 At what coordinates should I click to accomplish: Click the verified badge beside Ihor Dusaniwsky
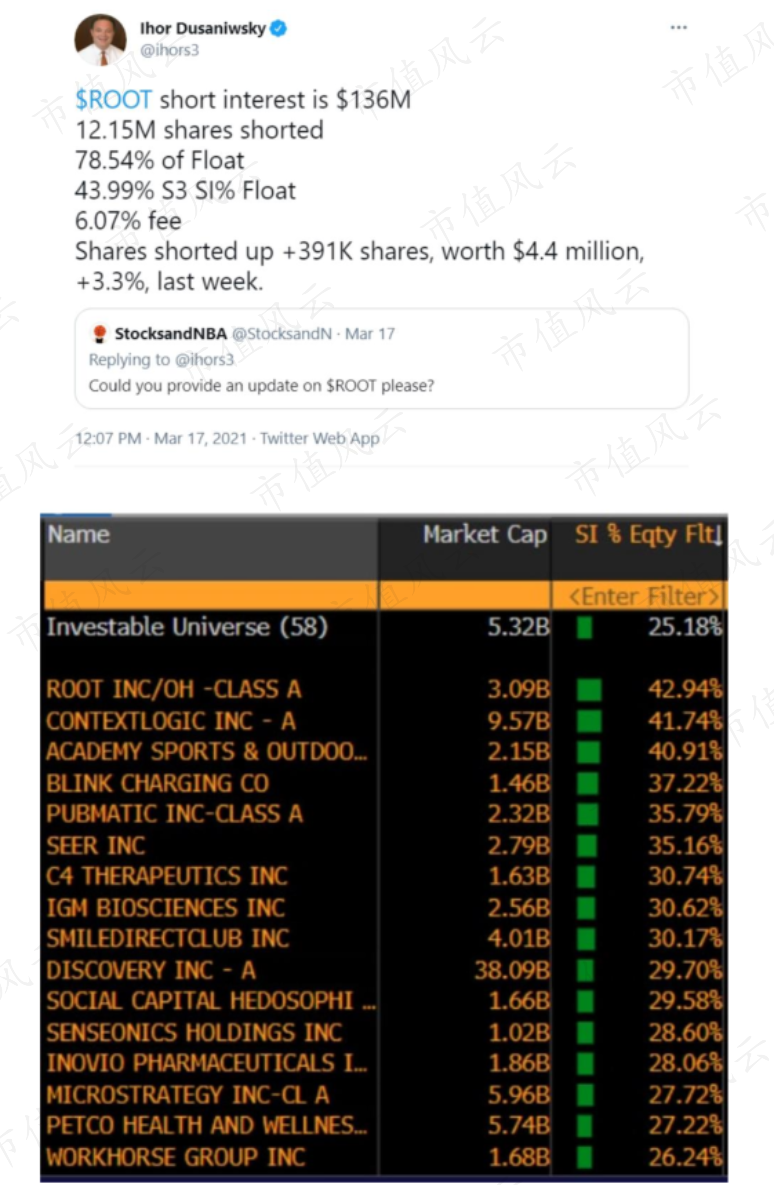coord(278,29)
